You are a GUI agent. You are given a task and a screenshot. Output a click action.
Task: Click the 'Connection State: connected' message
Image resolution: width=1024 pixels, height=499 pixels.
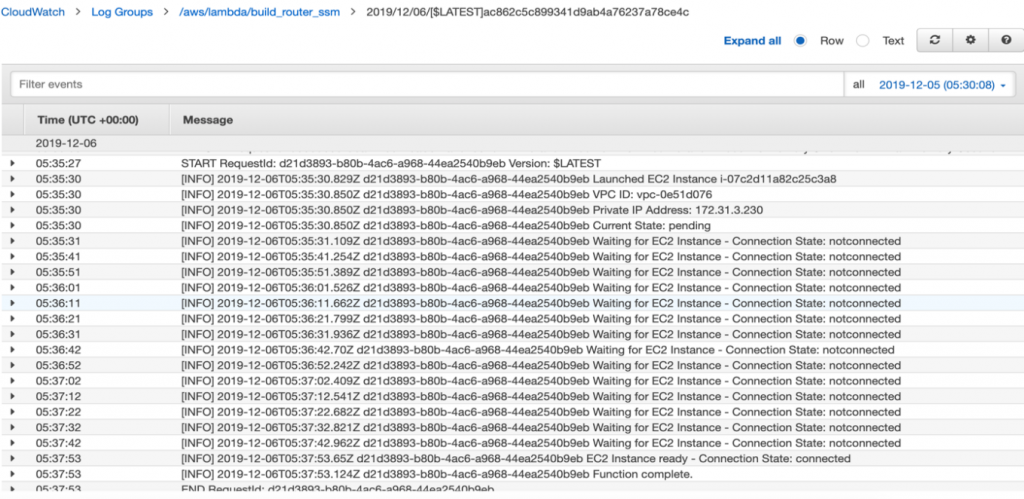pyautogui.click(x=775, y=459)
